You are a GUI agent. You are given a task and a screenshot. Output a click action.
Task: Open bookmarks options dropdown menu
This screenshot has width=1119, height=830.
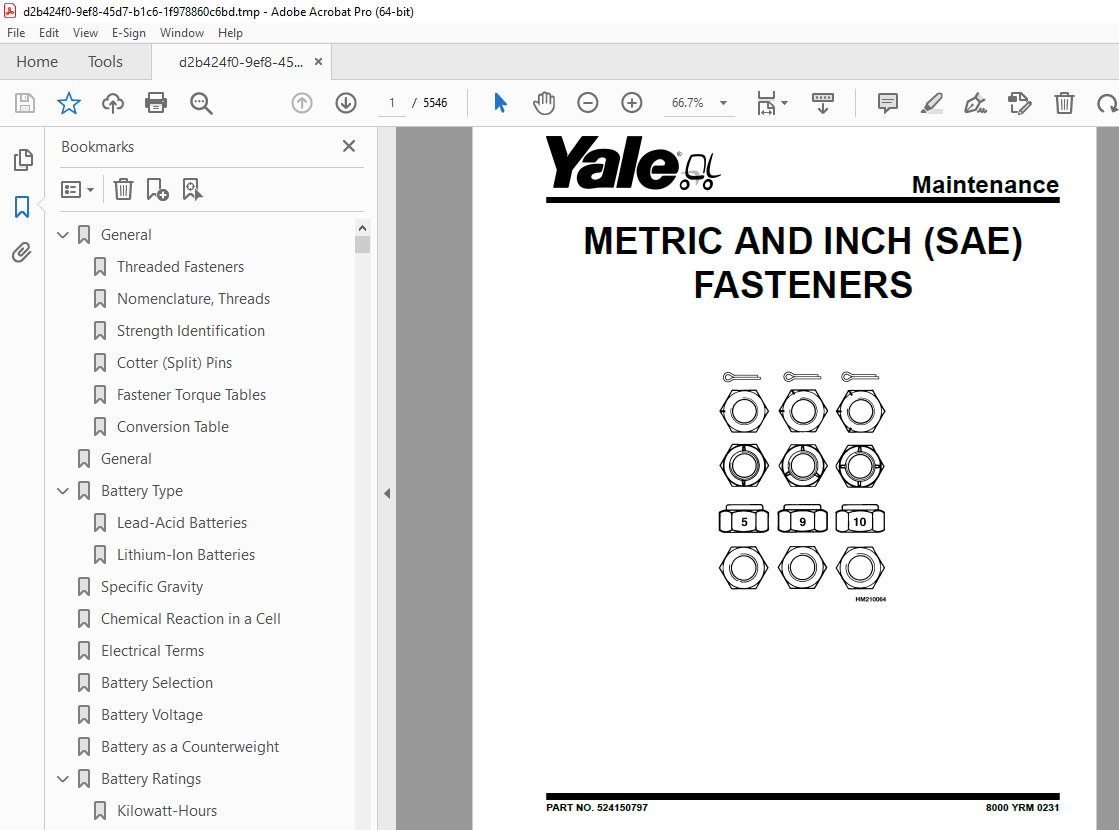[78, 189]
